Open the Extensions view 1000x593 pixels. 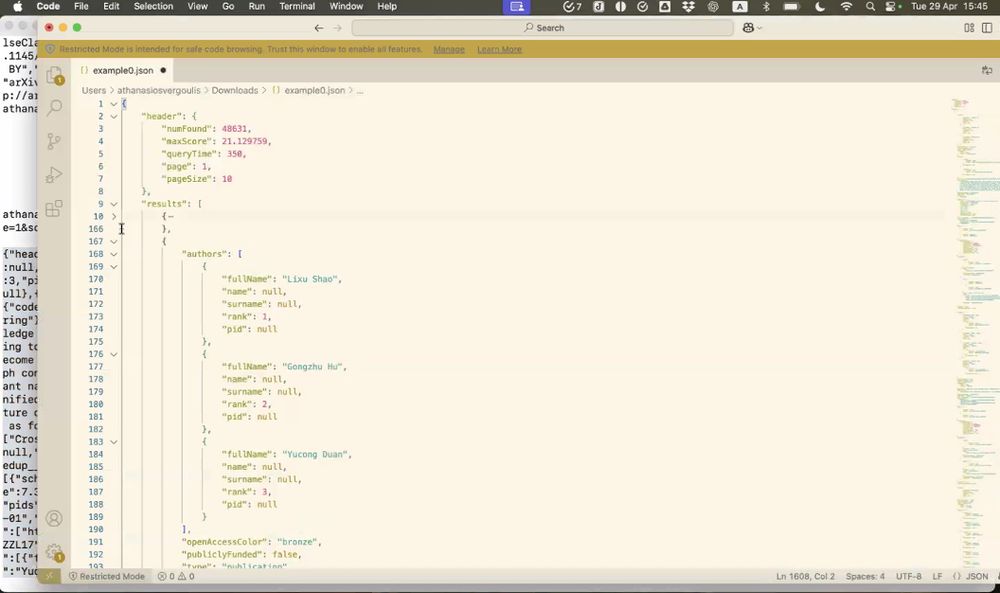point(54,209)
